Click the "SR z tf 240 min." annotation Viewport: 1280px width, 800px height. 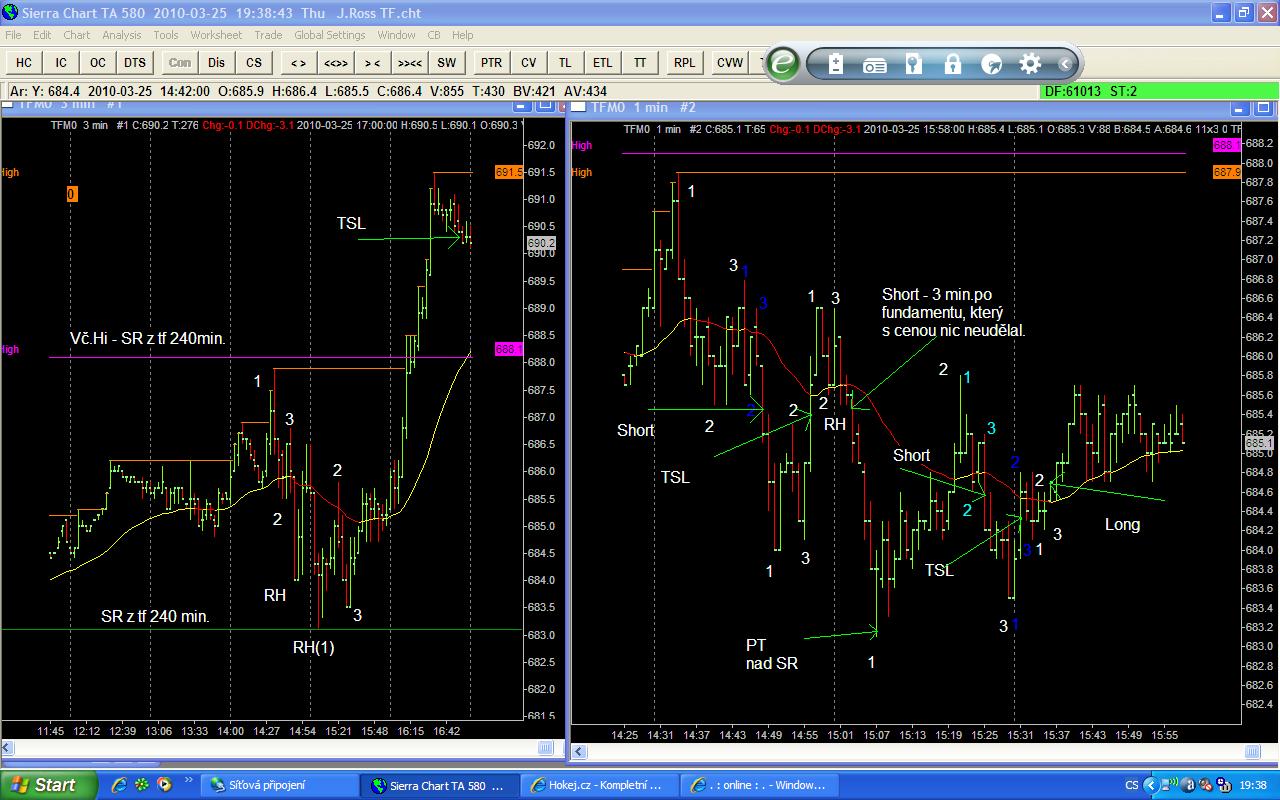(x=155, y=616)
